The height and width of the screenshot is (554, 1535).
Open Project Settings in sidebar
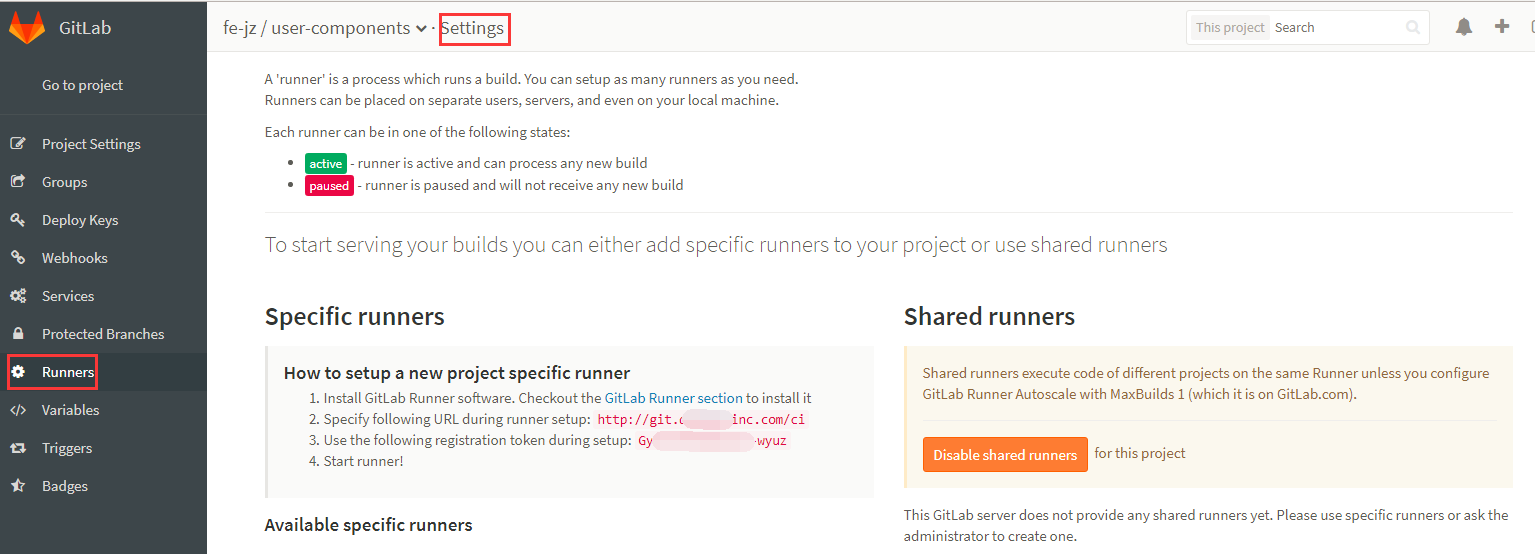pyautogui.click(x=91, y=144)
